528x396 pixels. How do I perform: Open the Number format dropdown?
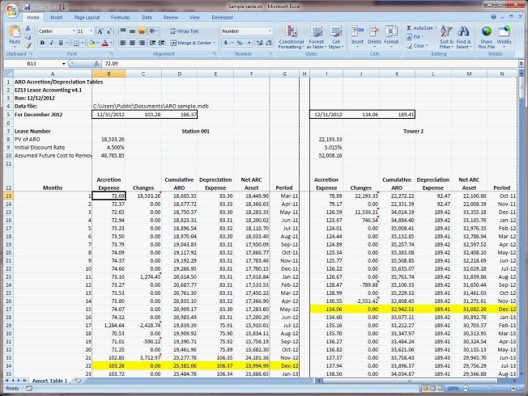(x=270, y=31)
